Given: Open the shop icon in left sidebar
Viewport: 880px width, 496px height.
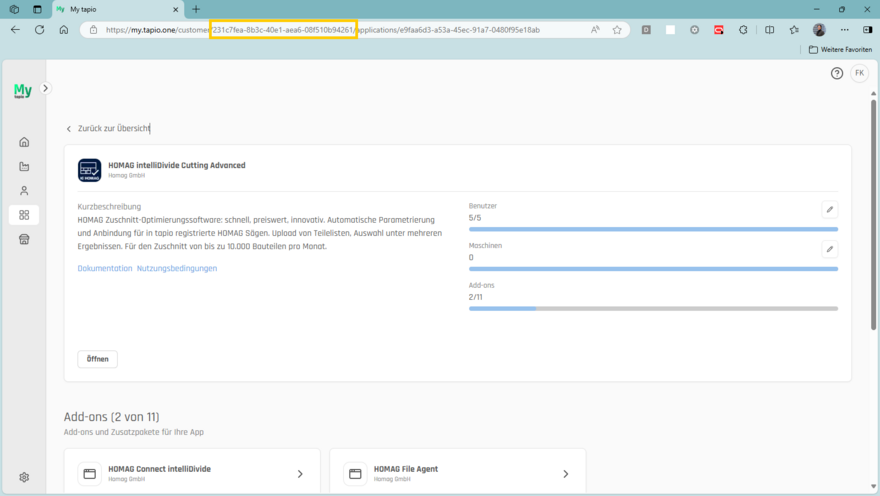Looking at the screenshot, I should click(x=24, y=240).
